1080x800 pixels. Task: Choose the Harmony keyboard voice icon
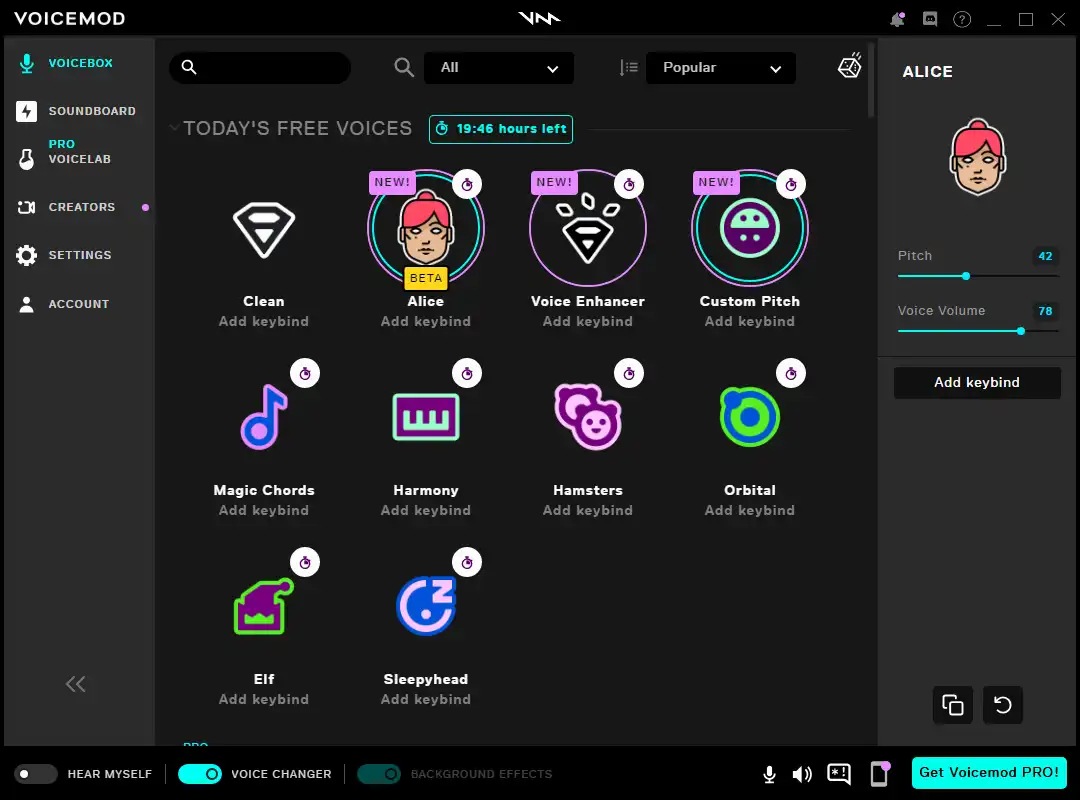(426, 417)
